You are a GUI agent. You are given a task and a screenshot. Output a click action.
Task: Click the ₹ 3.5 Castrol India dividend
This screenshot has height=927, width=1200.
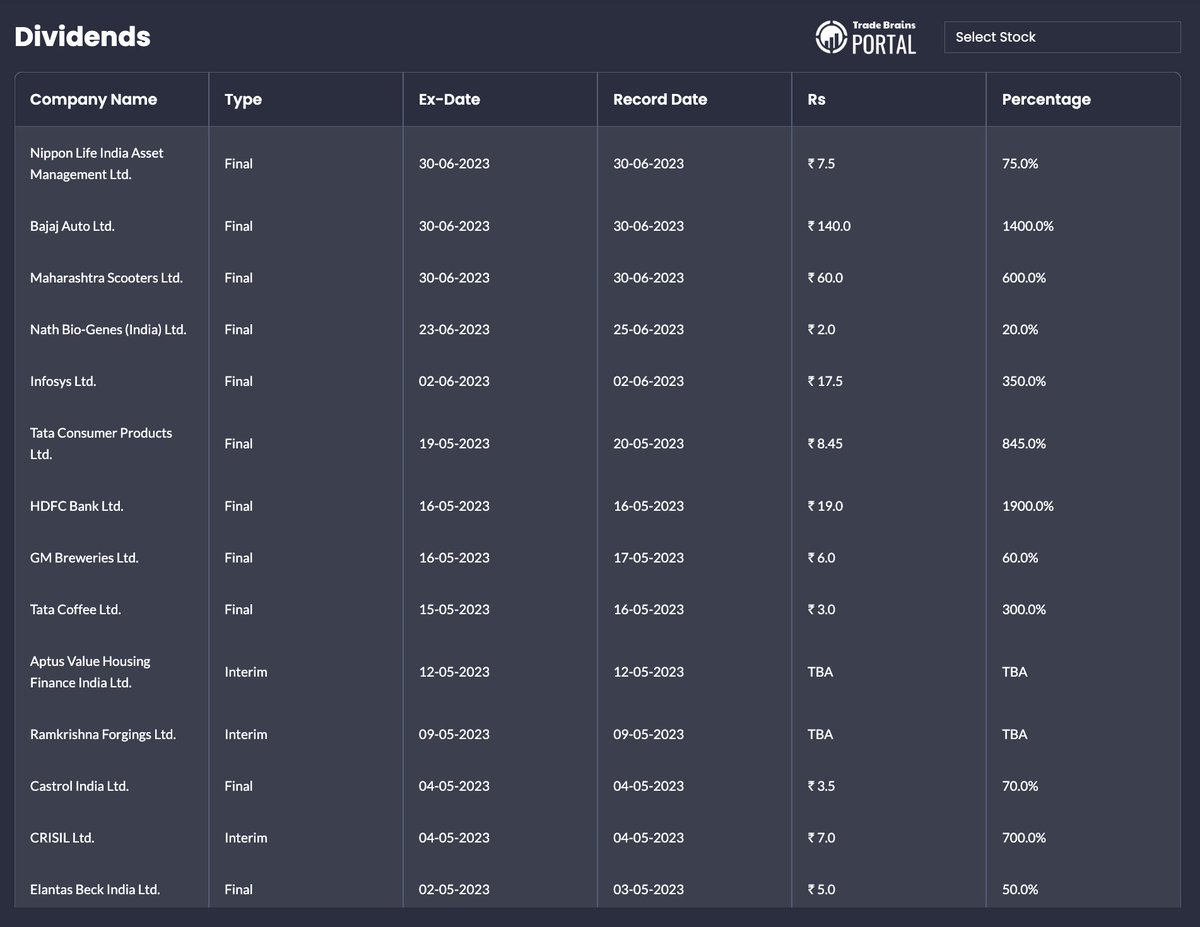point(821,786)
